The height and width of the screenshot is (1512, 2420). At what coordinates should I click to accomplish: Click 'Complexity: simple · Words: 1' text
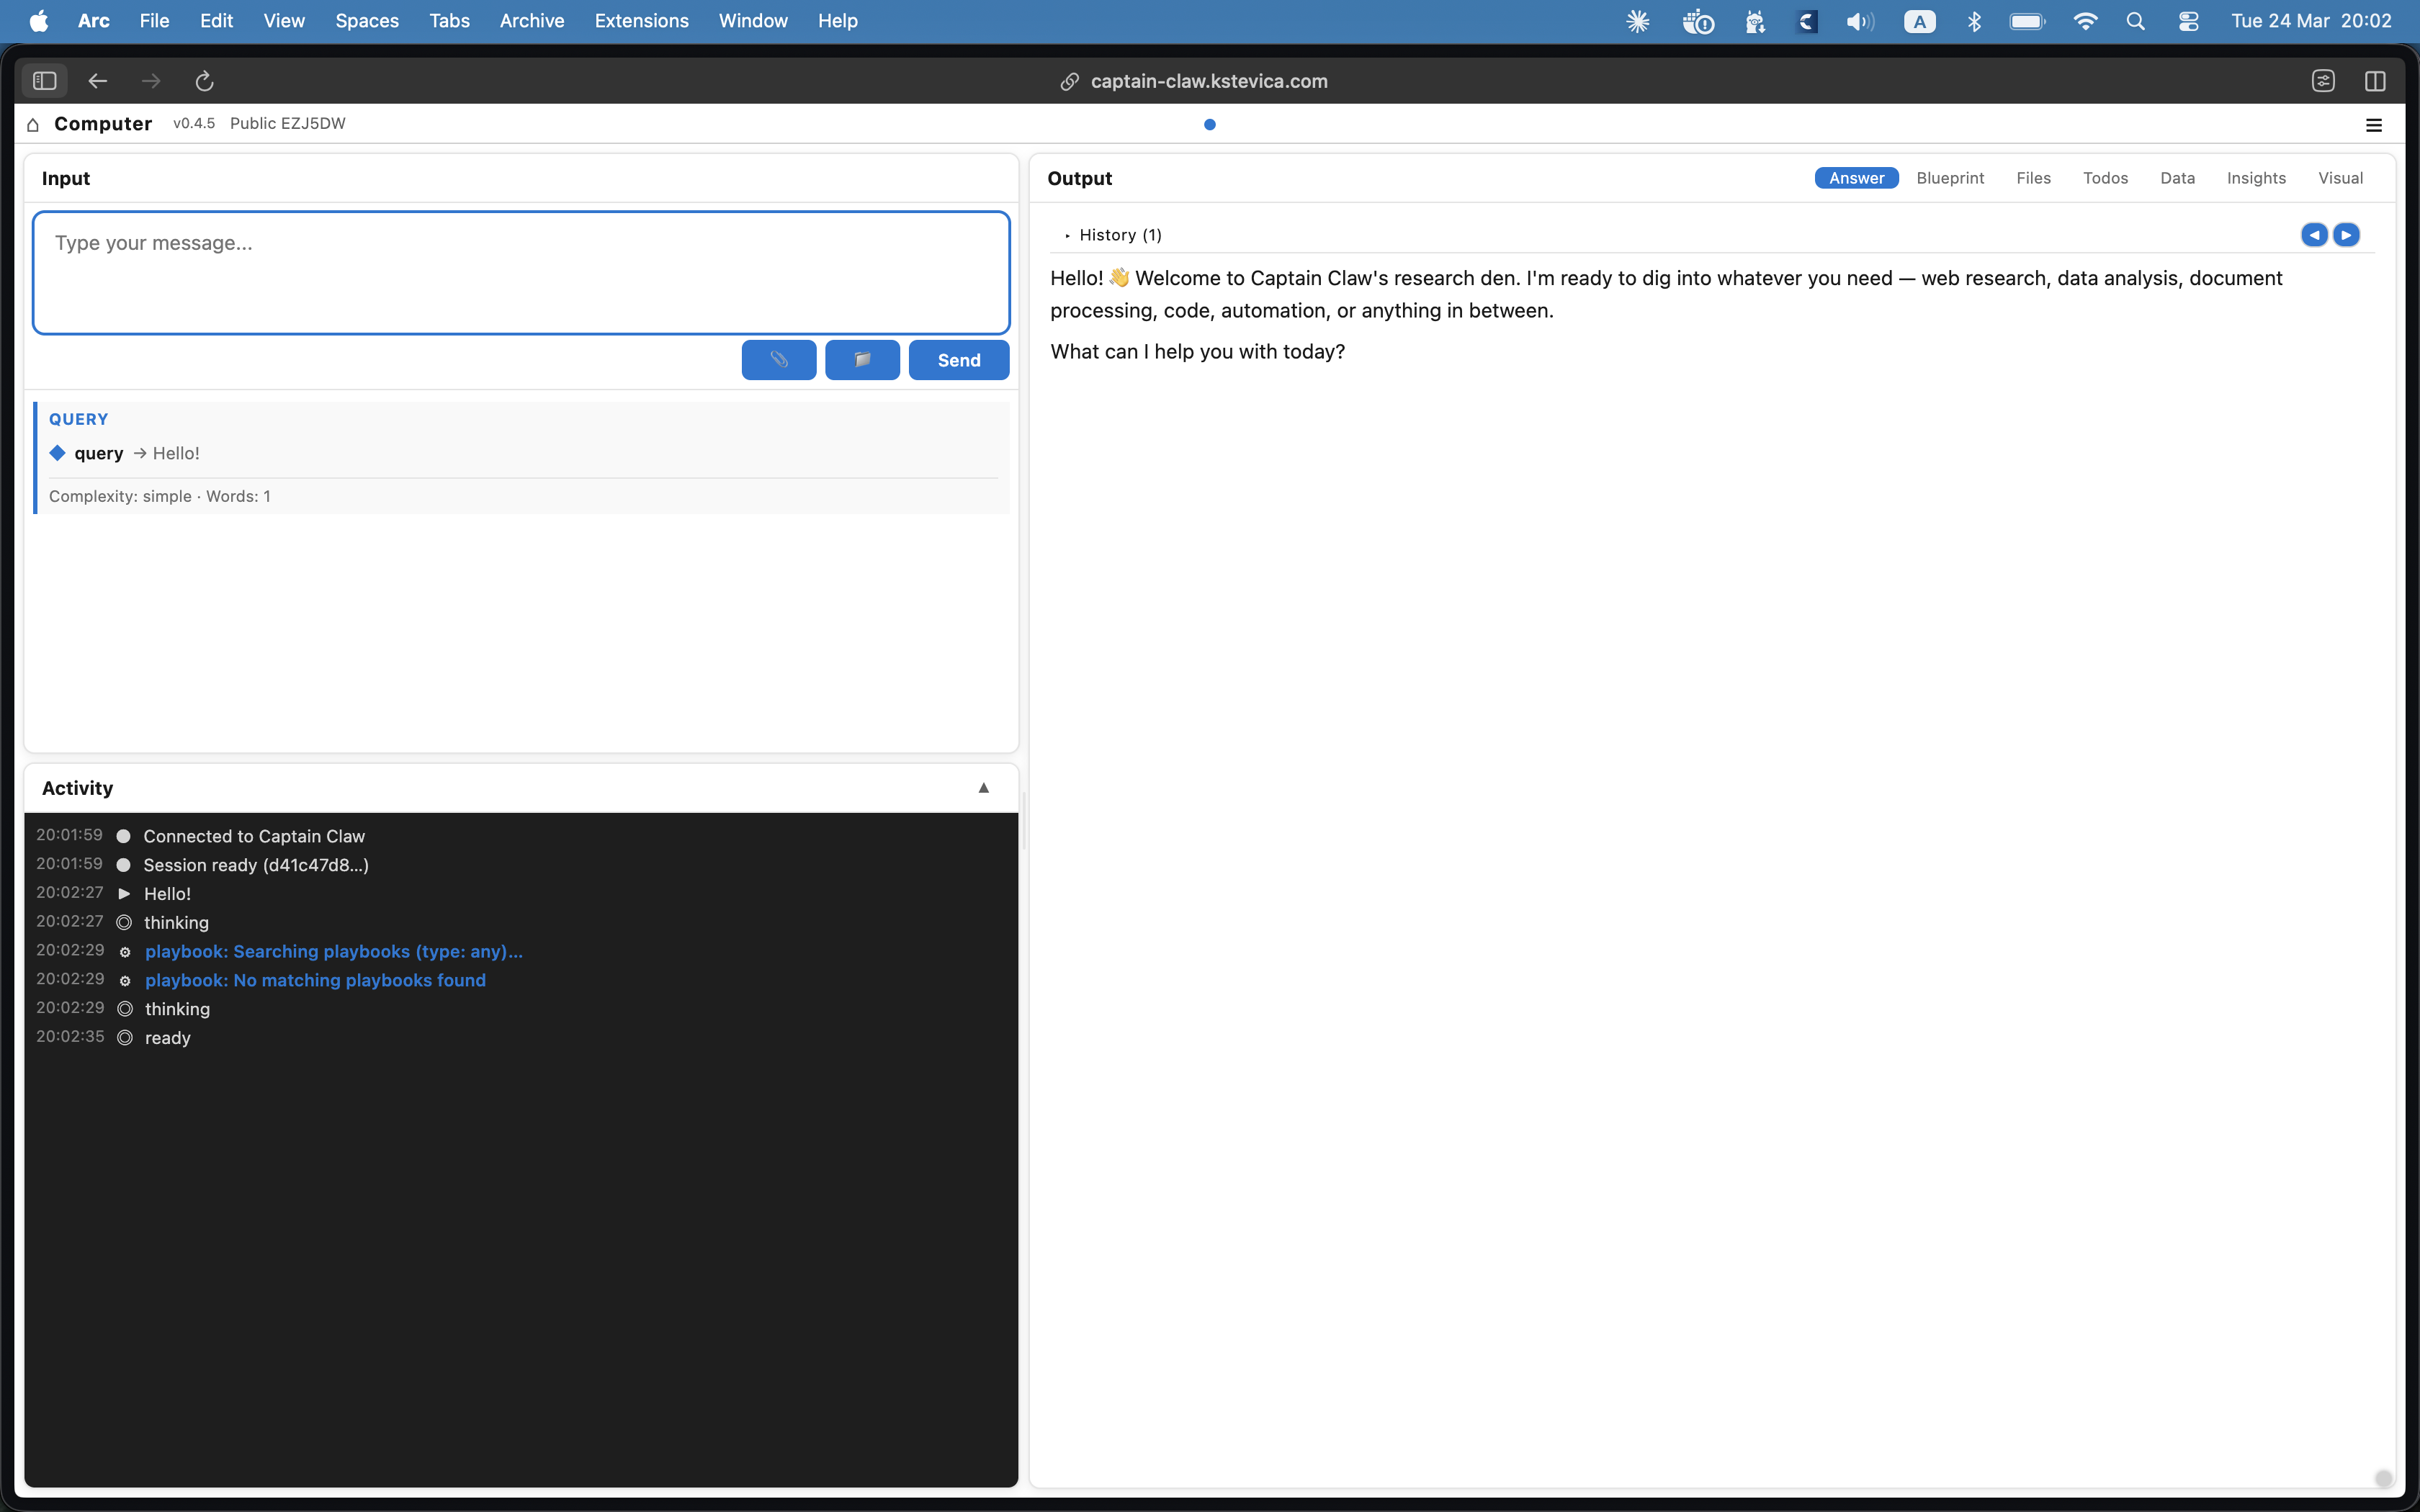point(160,496)
